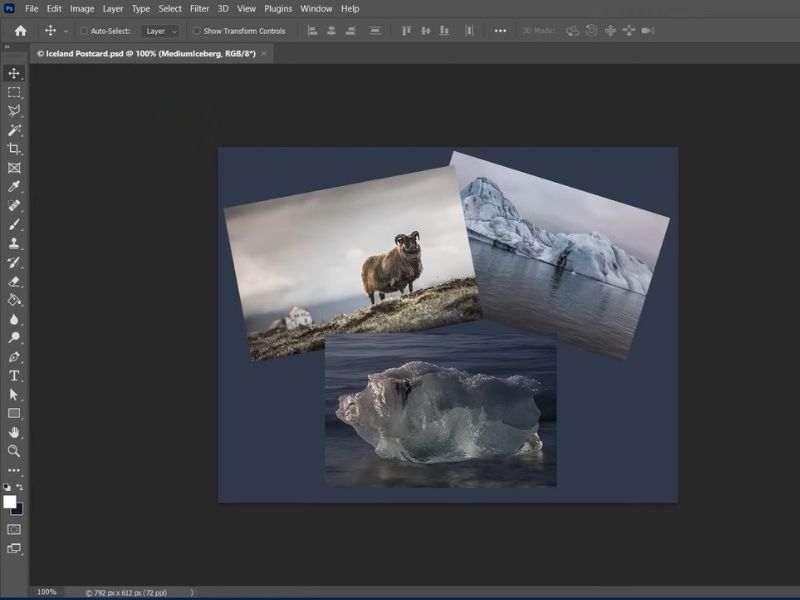Select the Zoom tool
The width and height of the screenshot is (800, 600).
point(14,451)
